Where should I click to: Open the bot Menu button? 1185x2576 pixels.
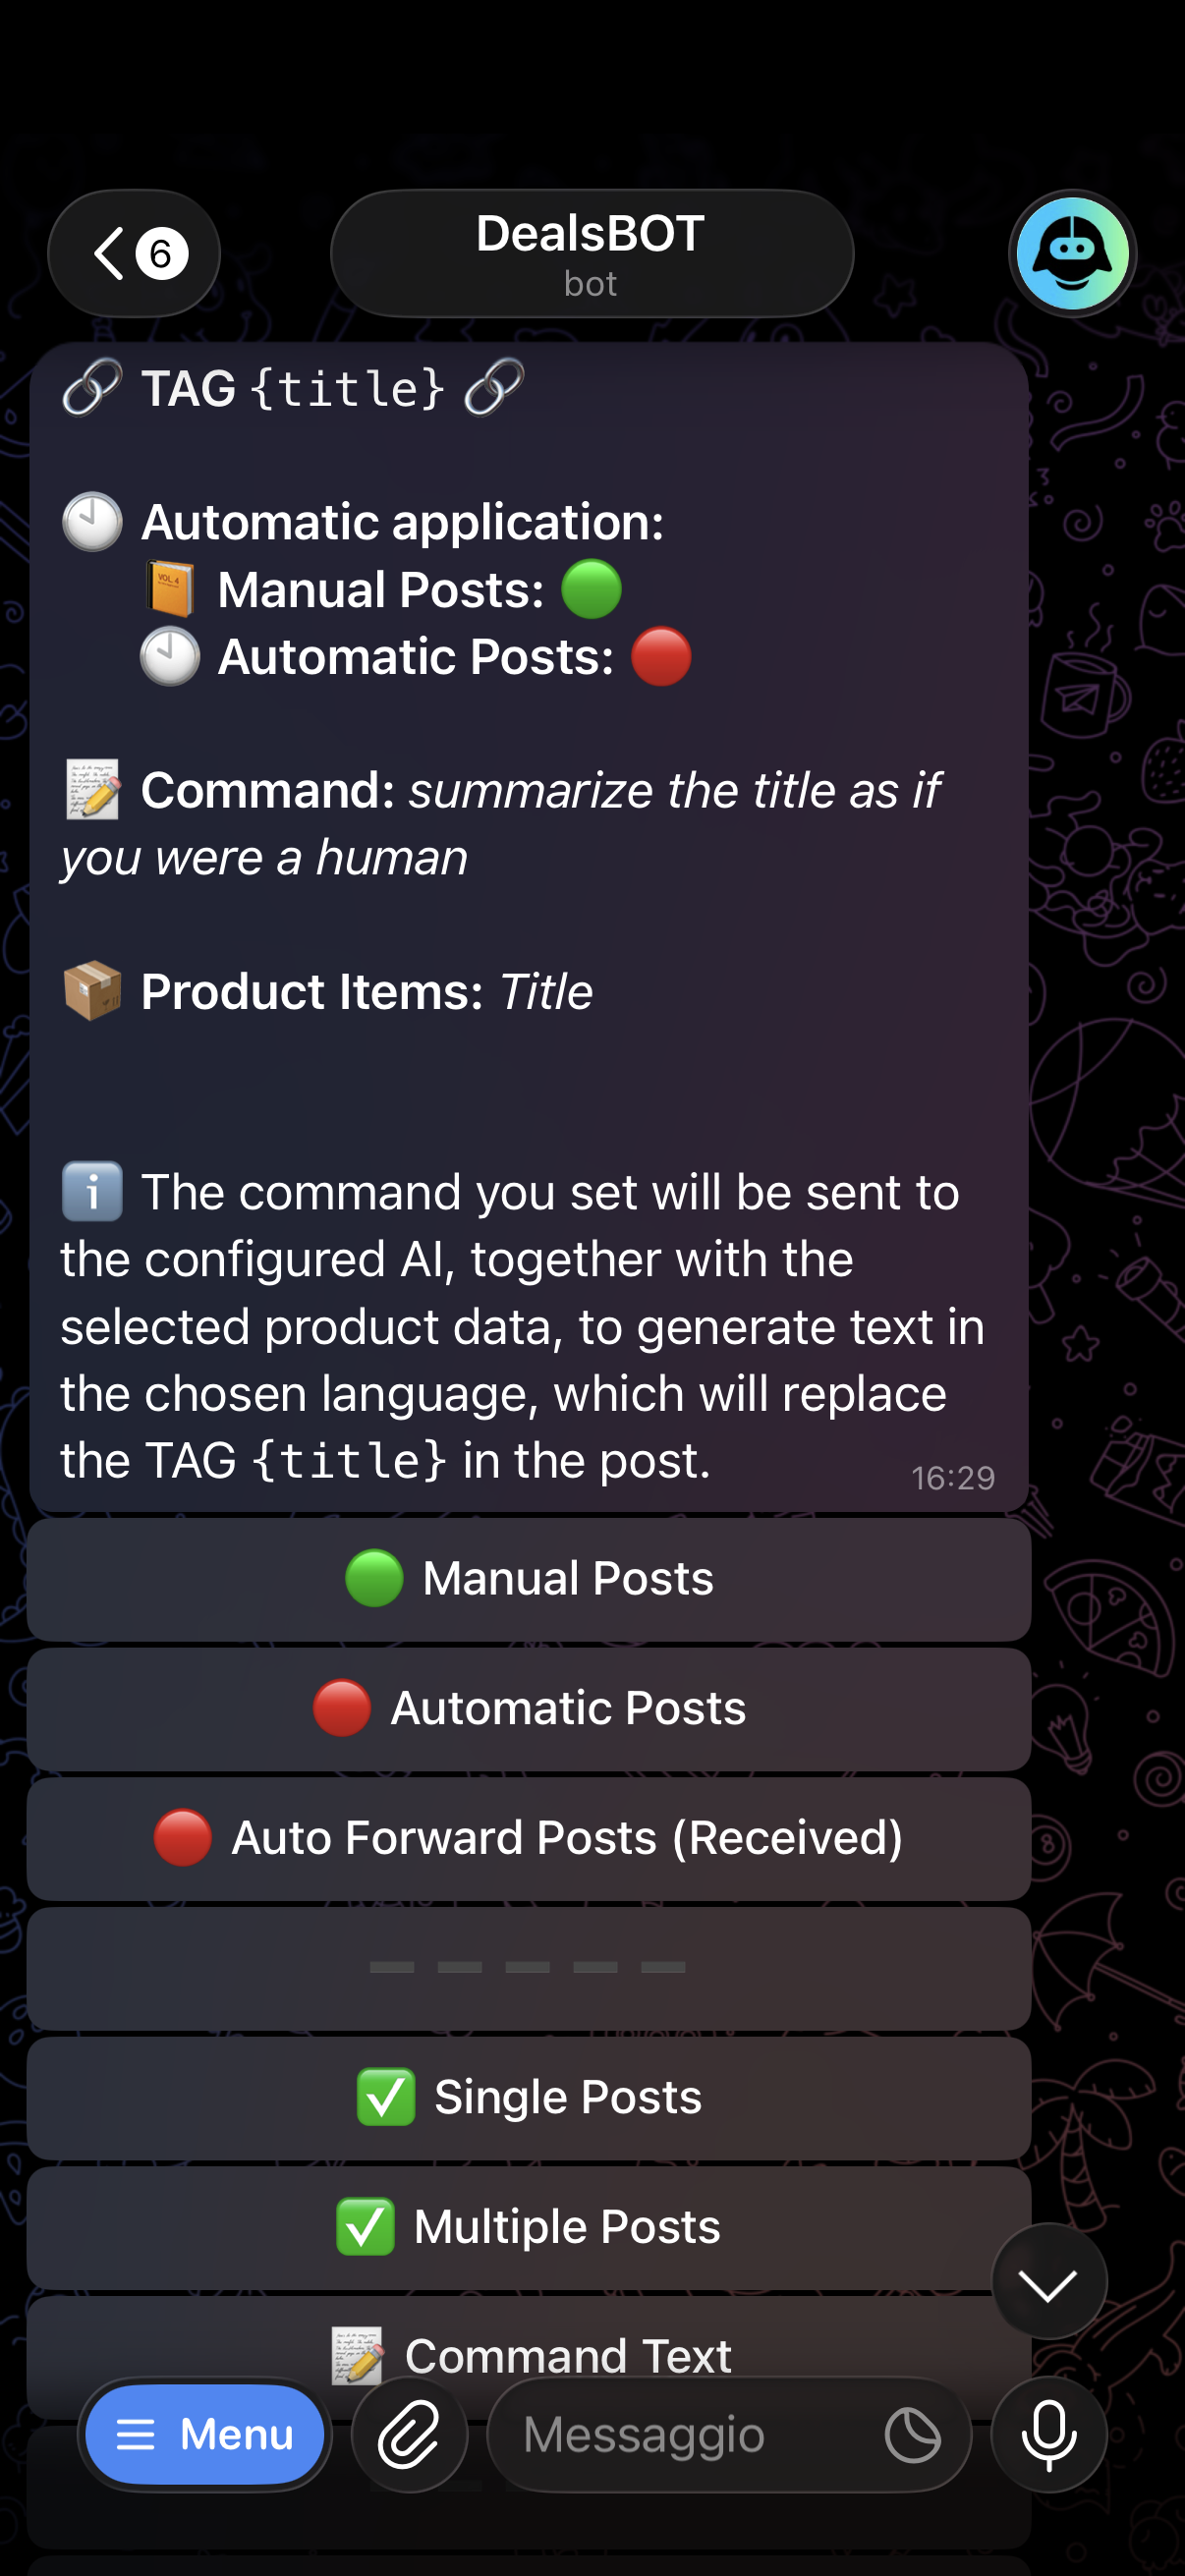(205, 2434)
